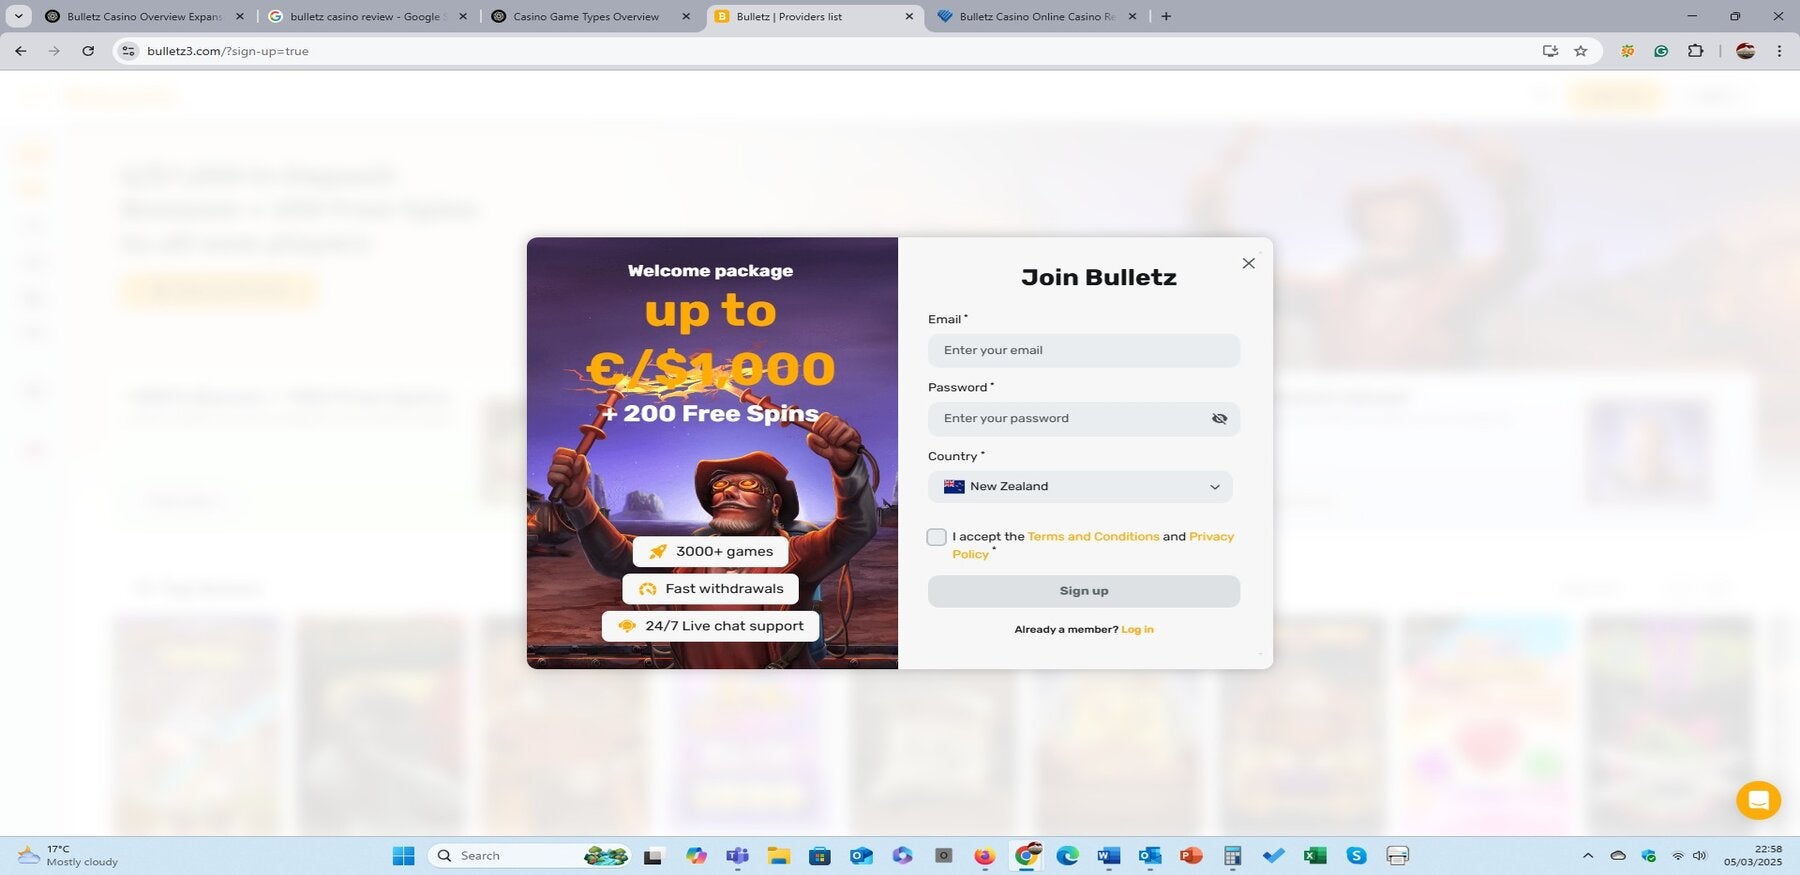Click the install app icon in address bar

(1550, 51)
